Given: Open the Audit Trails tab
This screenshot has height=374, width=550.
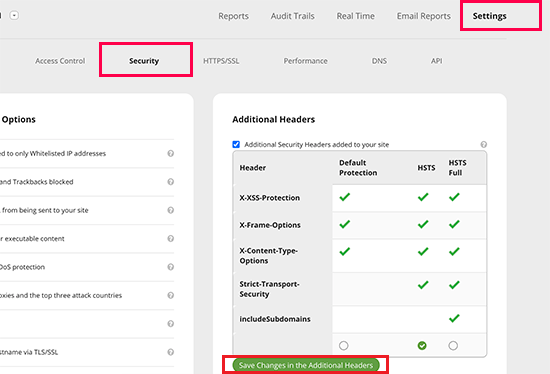Looking at the screenshot, I should click(x=292, y=16).
